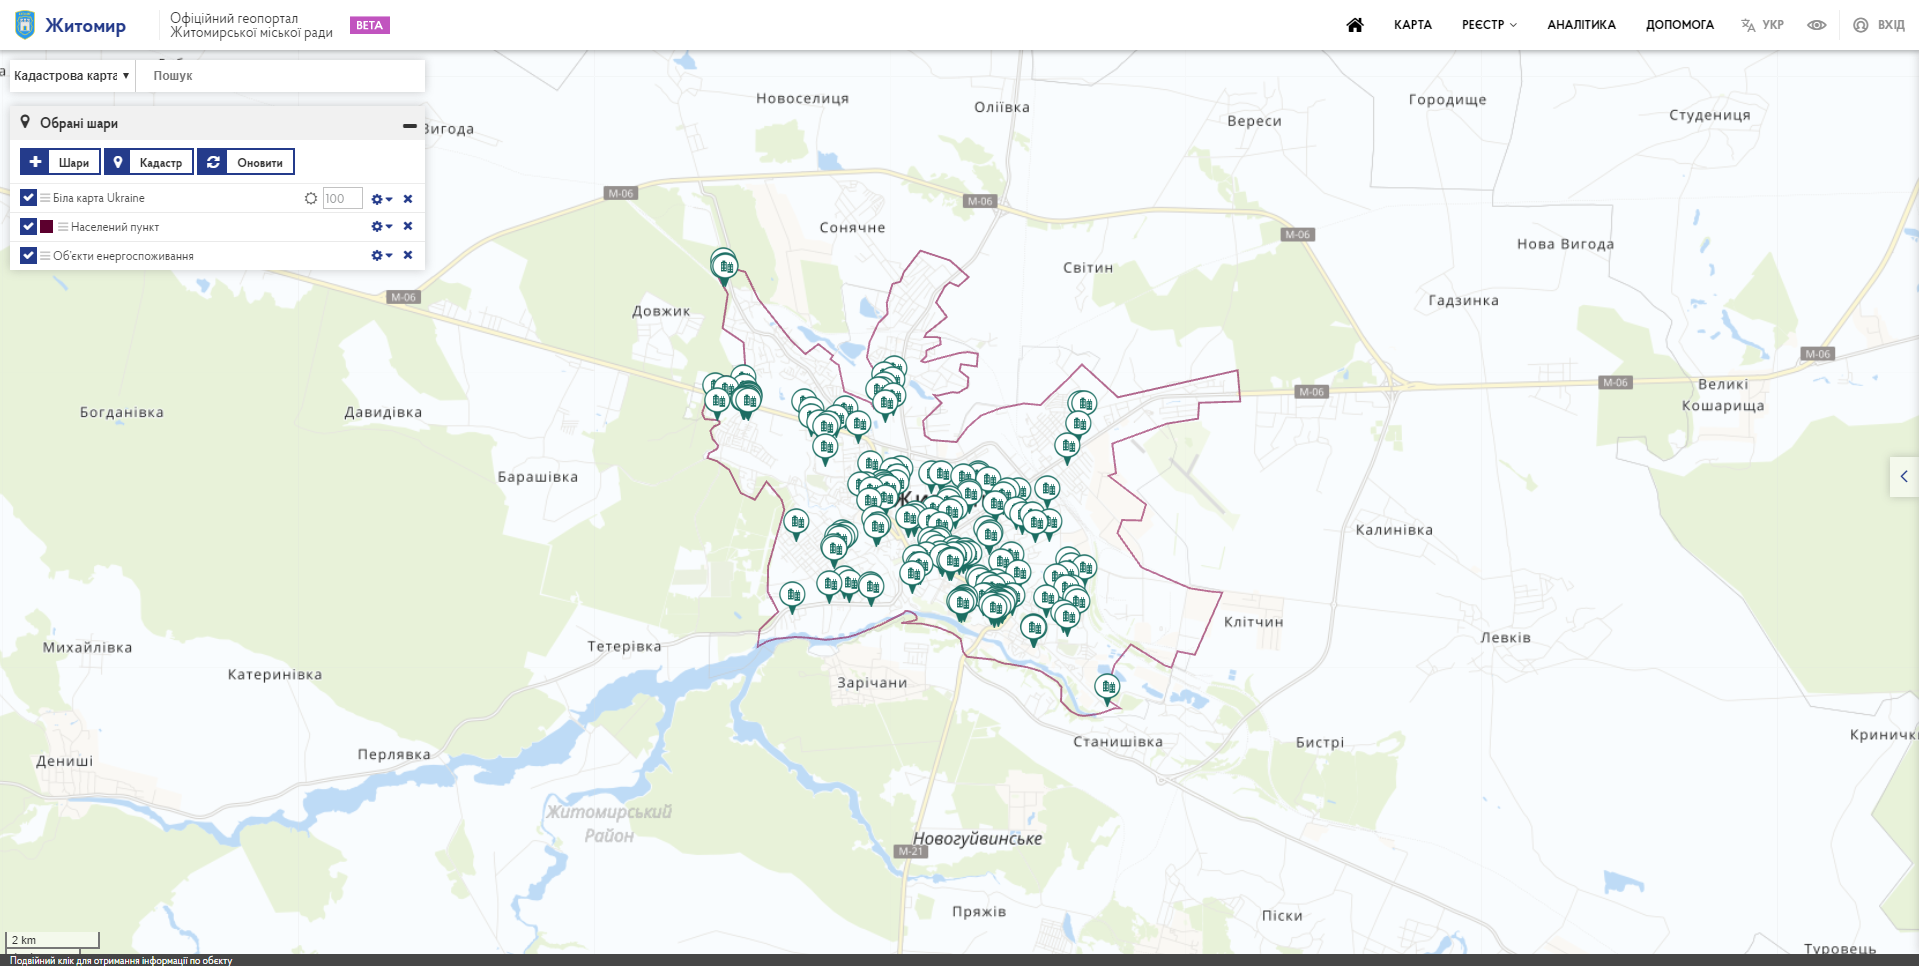
Task: Click the ВХІД login link
Action: [1891, 25]
